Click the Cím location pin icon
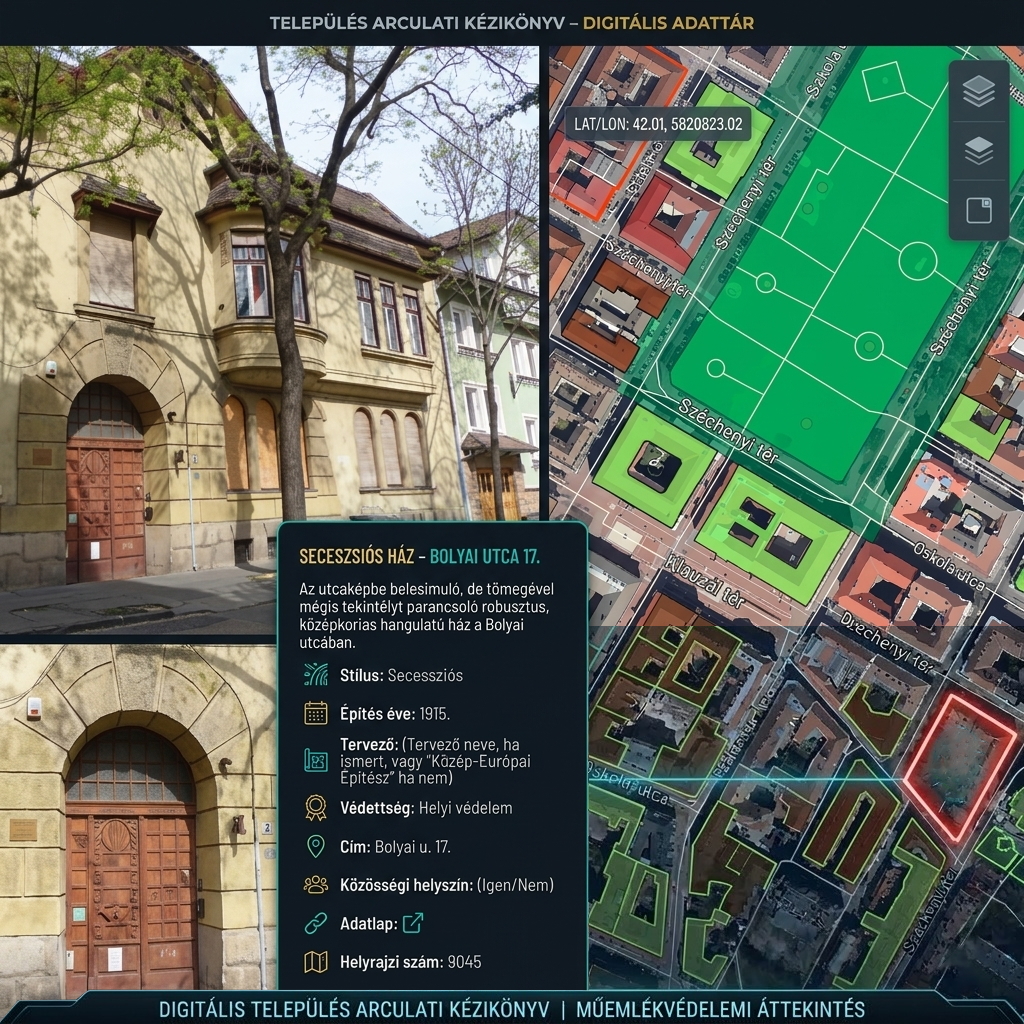1024x1024 pixels. 316,844
